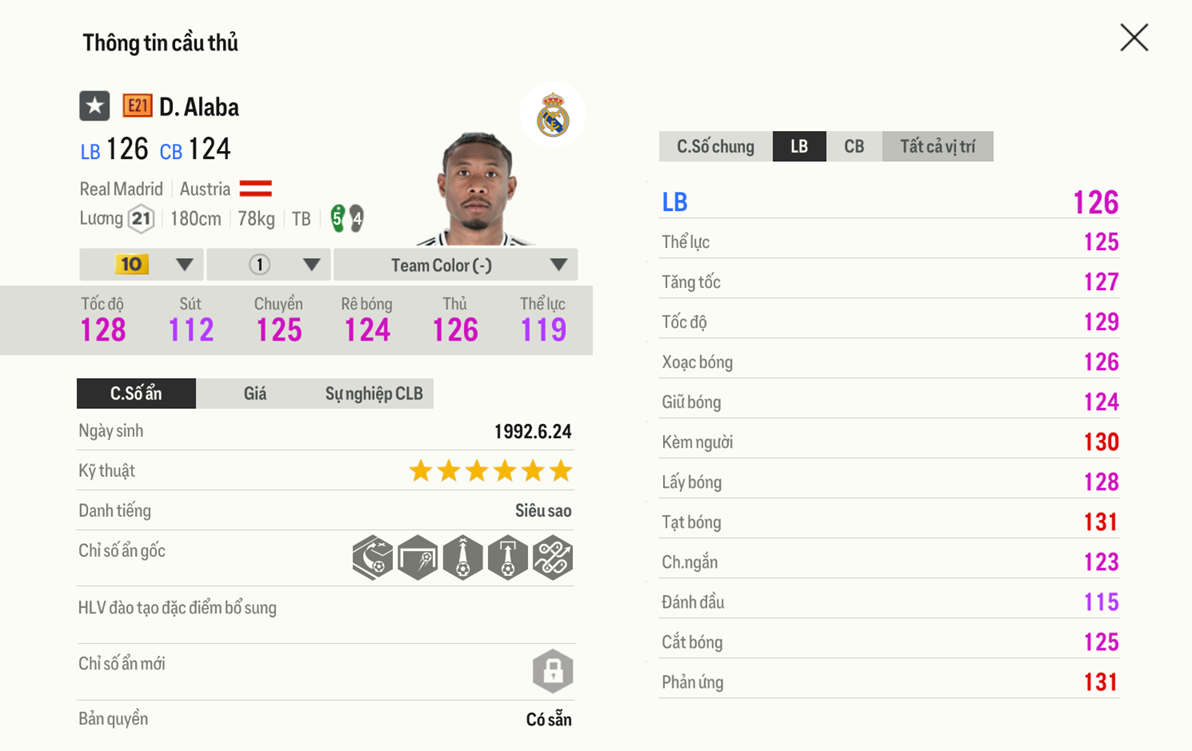Click the goal-shot hidden trait icon
Screen dimensions: 1192x751
point(417,558)
